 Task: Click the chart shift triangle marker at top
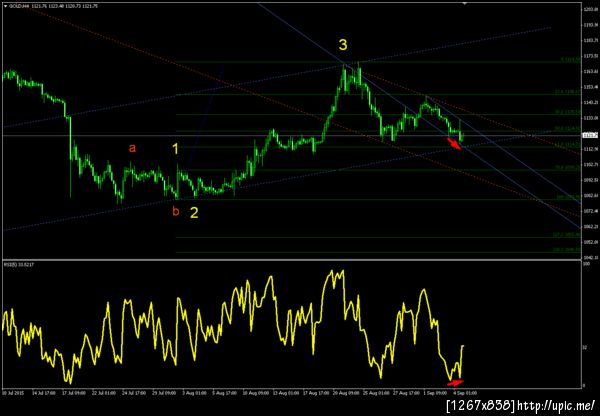point(465,2)
